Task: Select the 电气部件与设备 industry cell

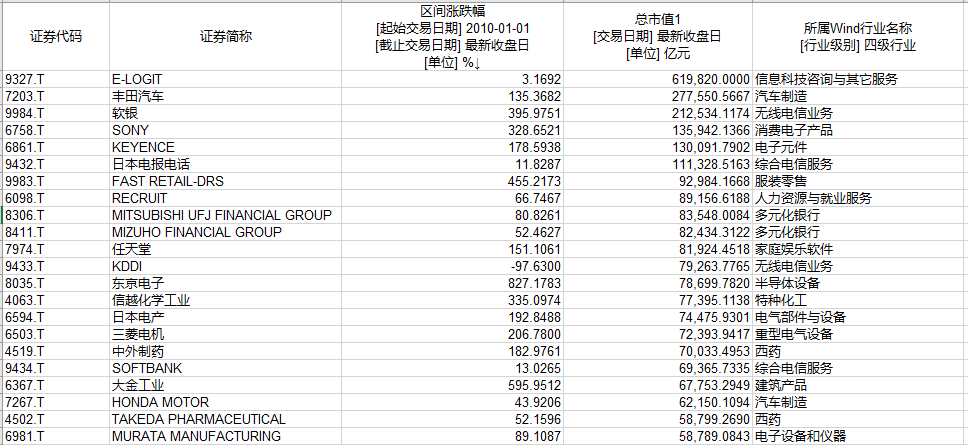Action: (x=860, y=318)
